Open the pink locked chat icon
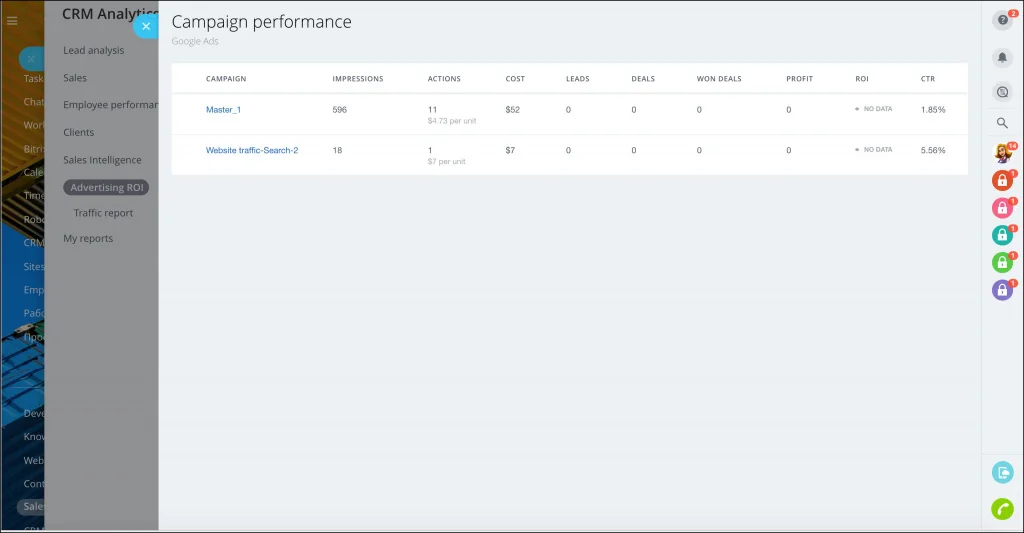Screen dimensions: 1024x533 [1002, 208]
